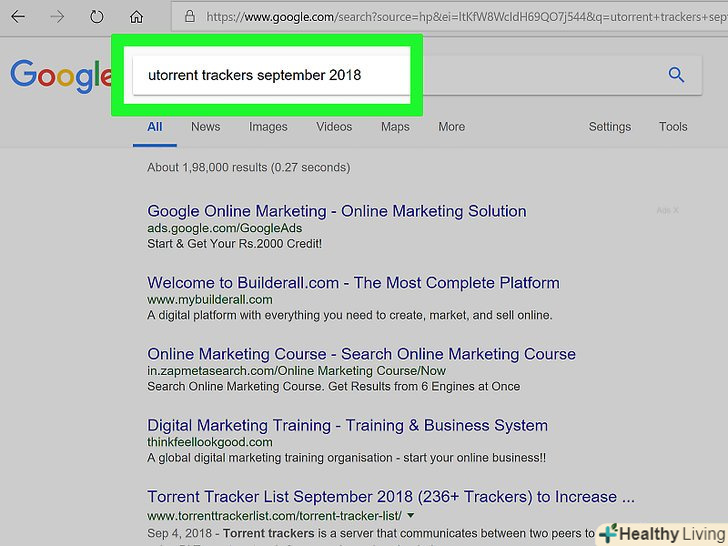Switch to the News tab
Image resolution: width=728 pixels, height=546 pixels.
point(206,127)
